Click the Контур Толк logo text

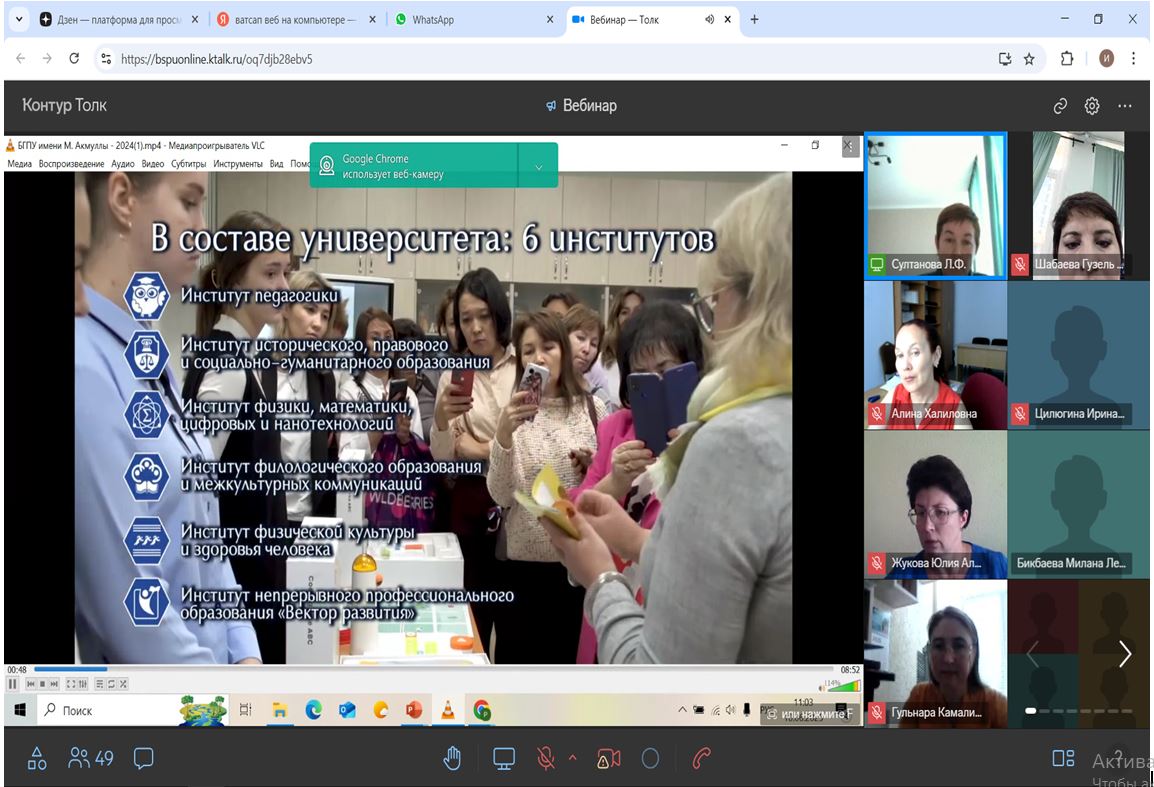point(64,105)
